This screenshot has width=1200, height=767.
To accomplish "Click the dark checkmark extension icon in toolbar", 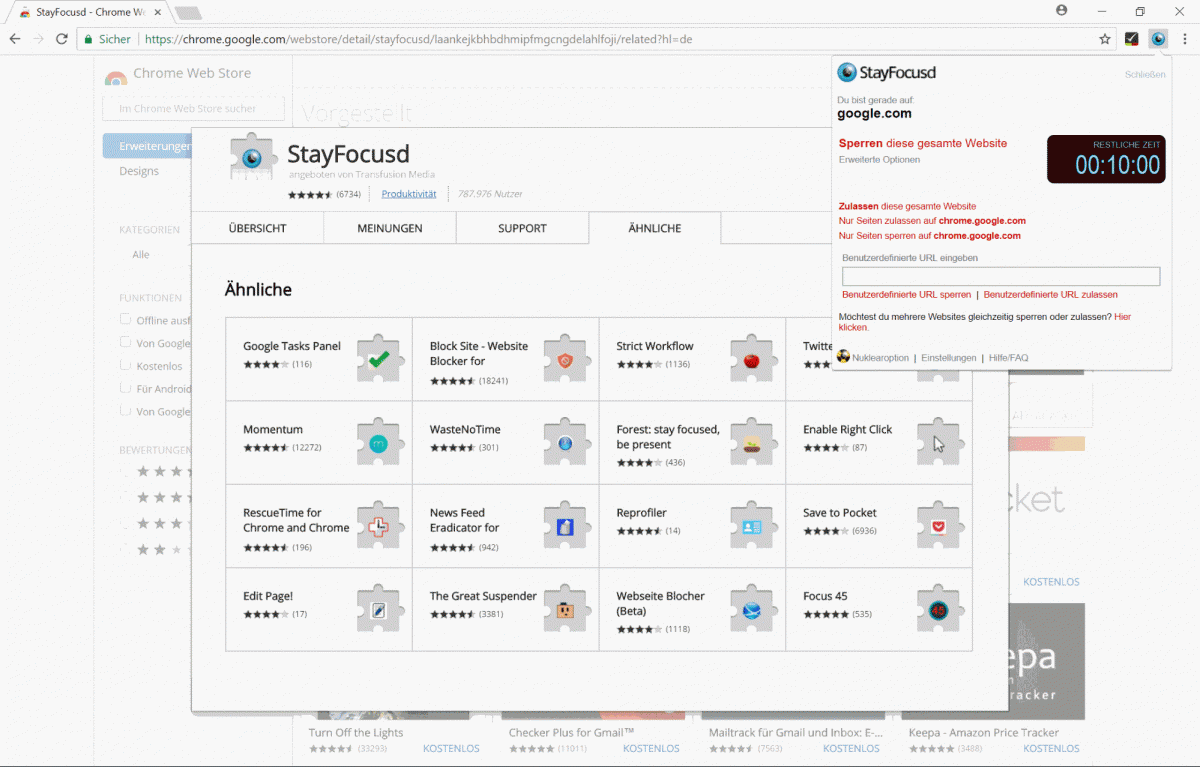I will click(x=1132, y=39).
